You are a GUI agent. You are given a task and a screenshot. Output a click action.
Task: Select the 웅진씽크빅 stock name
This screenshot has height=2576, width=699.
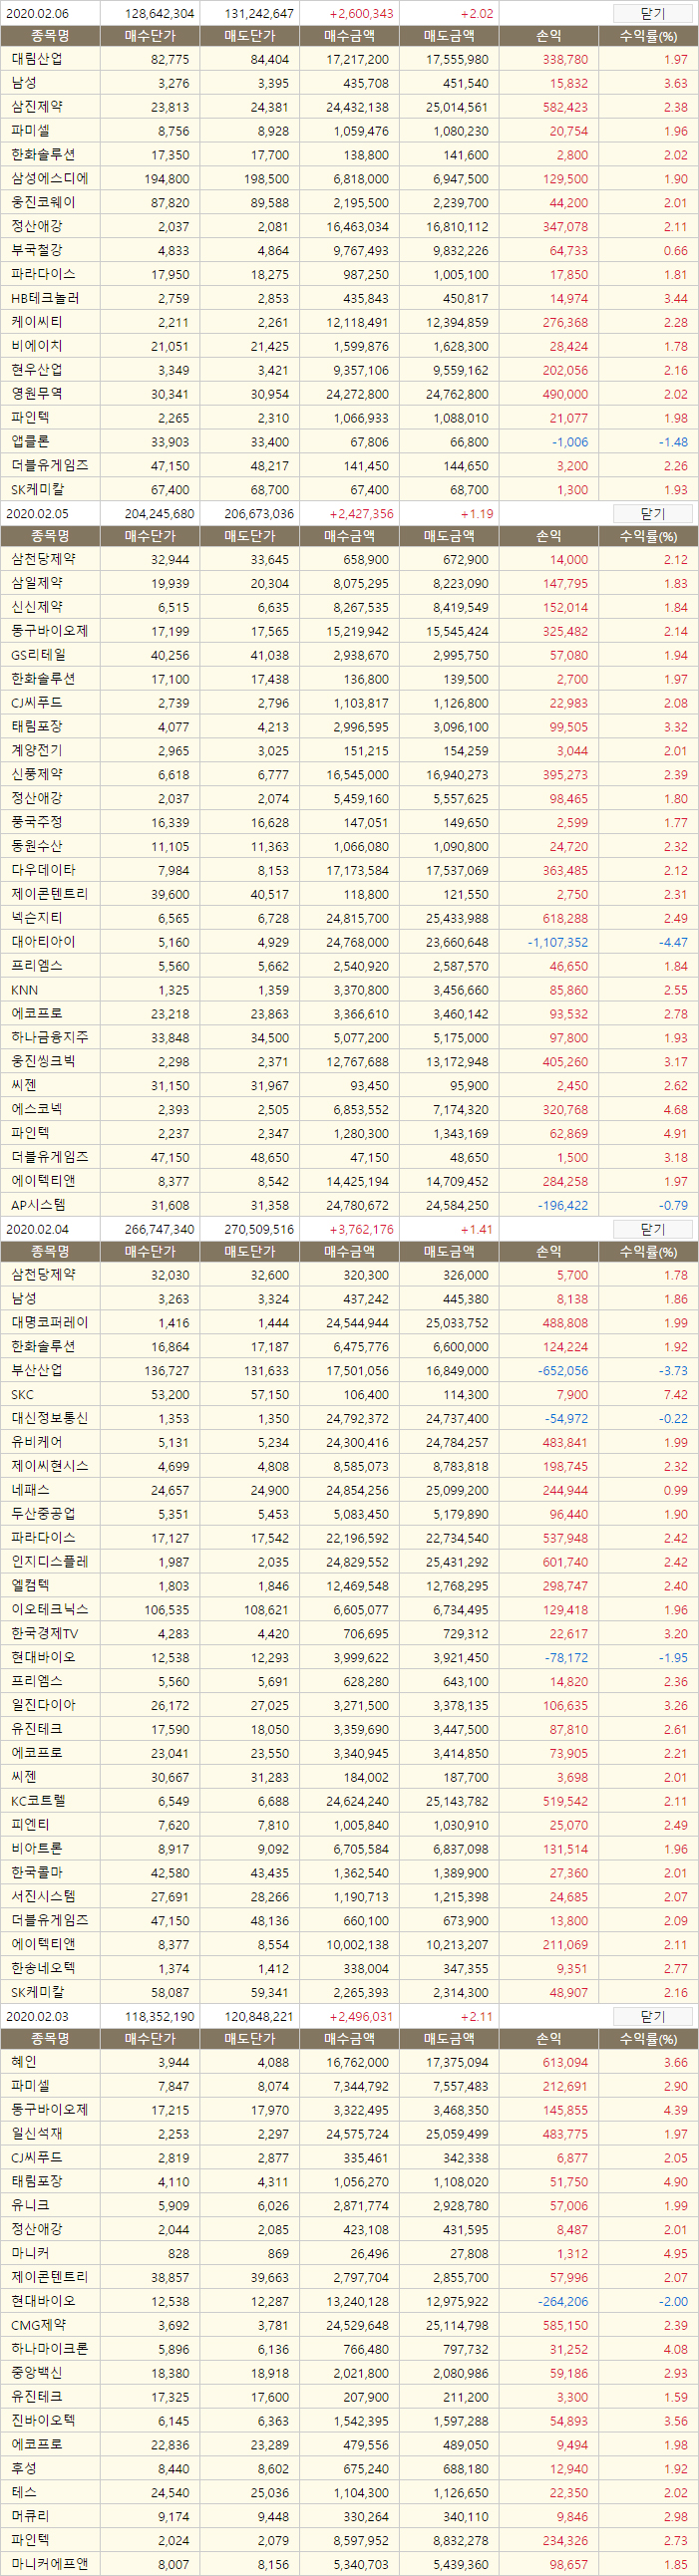pyautogui.click(x=42, y=1061)
